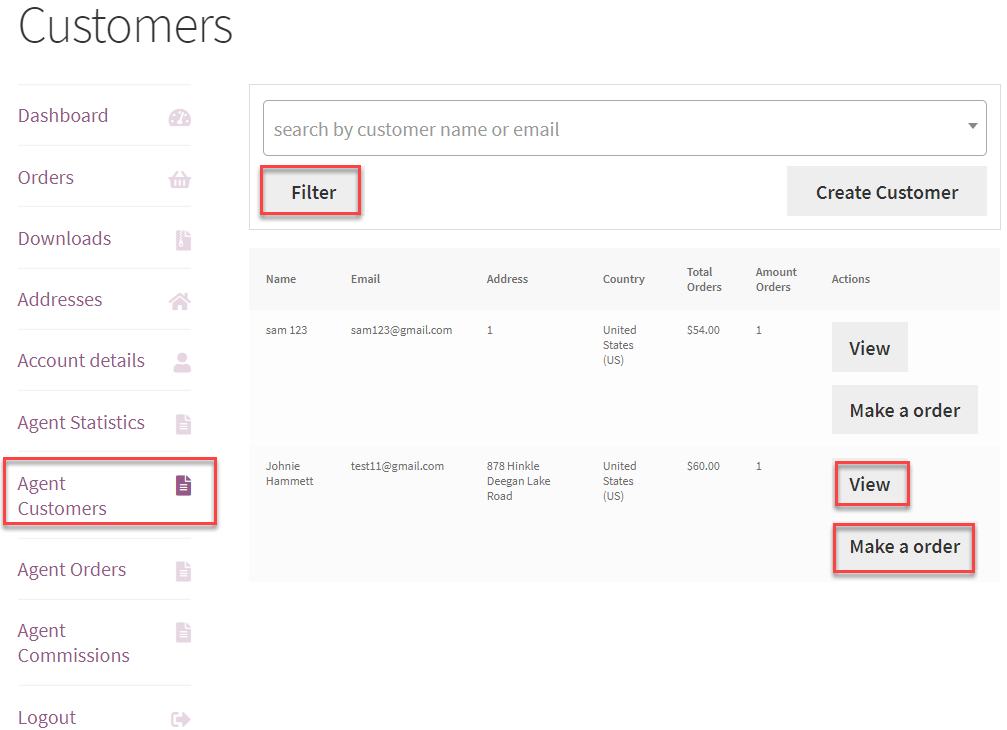Screen dimensions: 1007x730
Task: Click the Agent Orders document icon
Action: click(183, 572)
